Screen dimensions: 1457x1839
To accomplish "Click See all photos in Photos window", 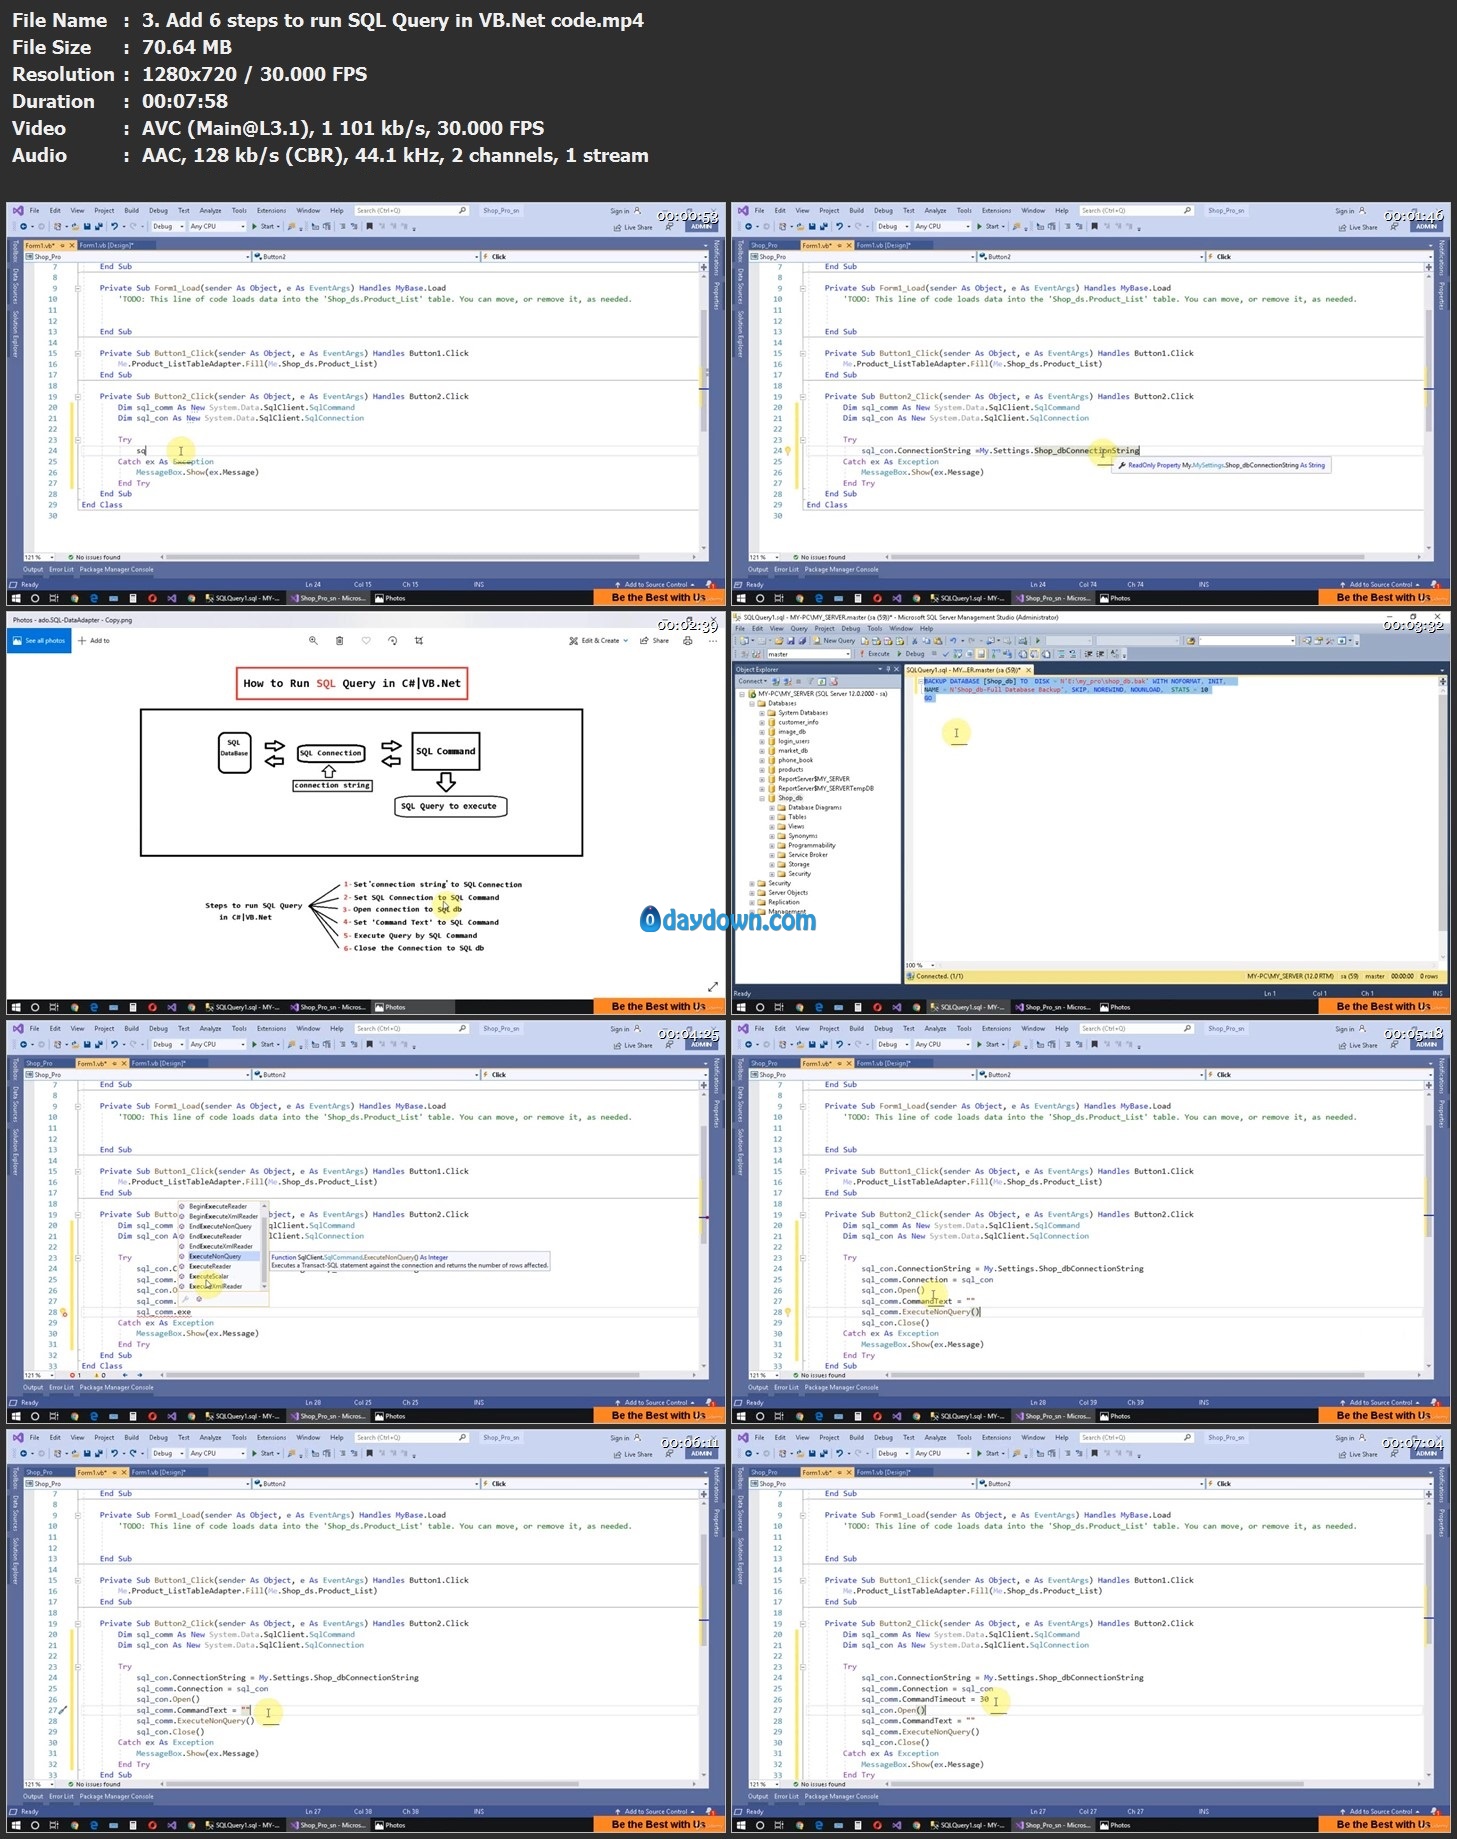I will 39,640.
